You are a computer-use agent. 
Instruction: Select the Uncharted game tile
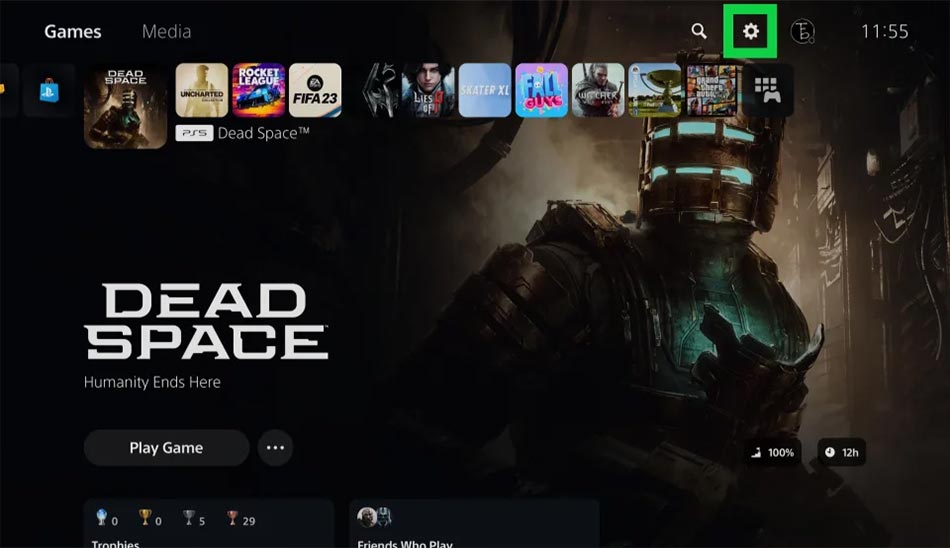(x=202, y=90)
